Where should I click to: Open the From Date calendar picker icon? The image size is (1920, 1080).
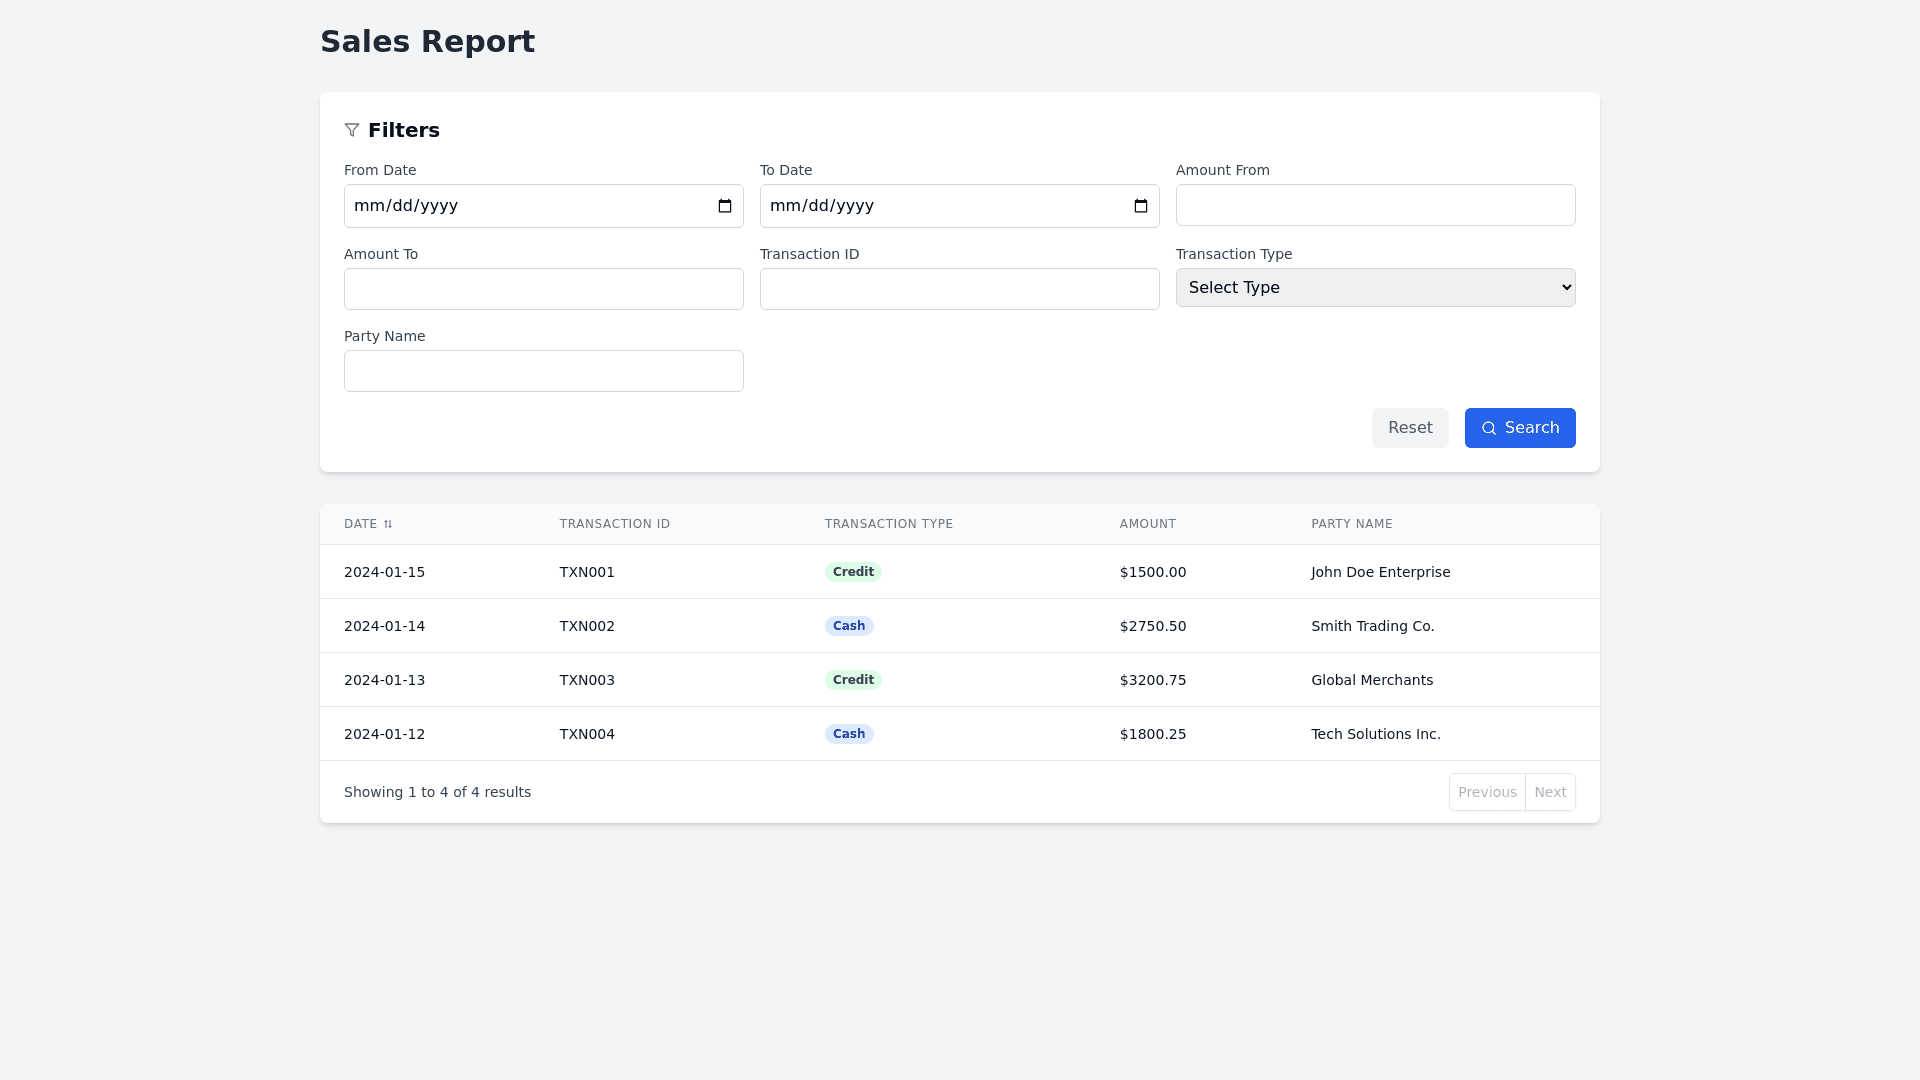tap(725, 206)
